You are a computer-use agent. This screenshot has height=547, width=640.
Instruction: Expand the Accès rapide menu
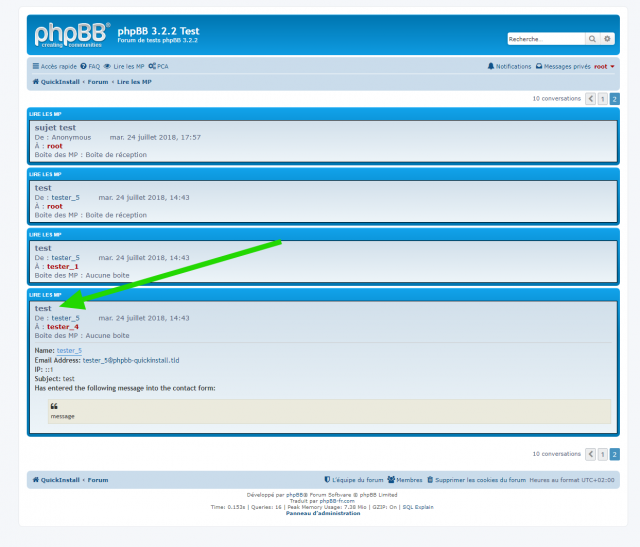click(55, 66)
